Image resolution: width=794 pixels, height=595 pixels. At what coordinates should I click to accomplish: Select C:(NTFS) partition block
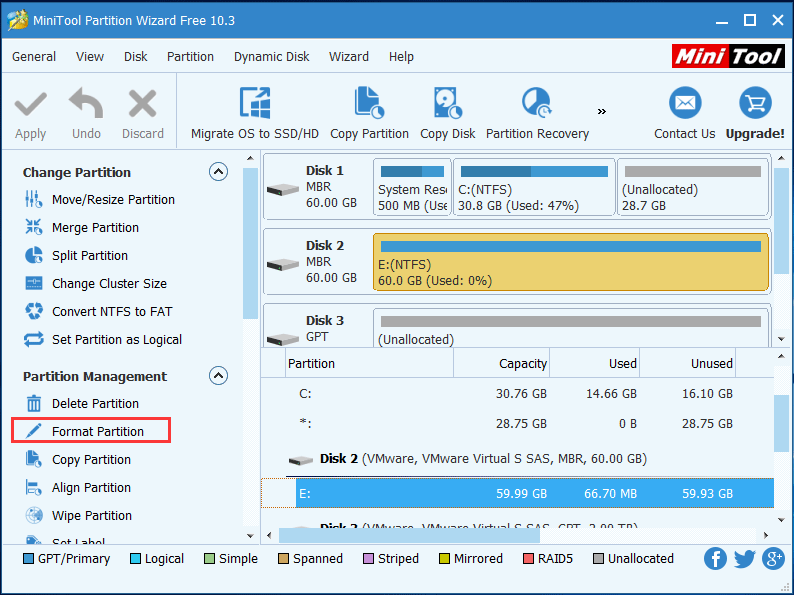coord(534,187)
